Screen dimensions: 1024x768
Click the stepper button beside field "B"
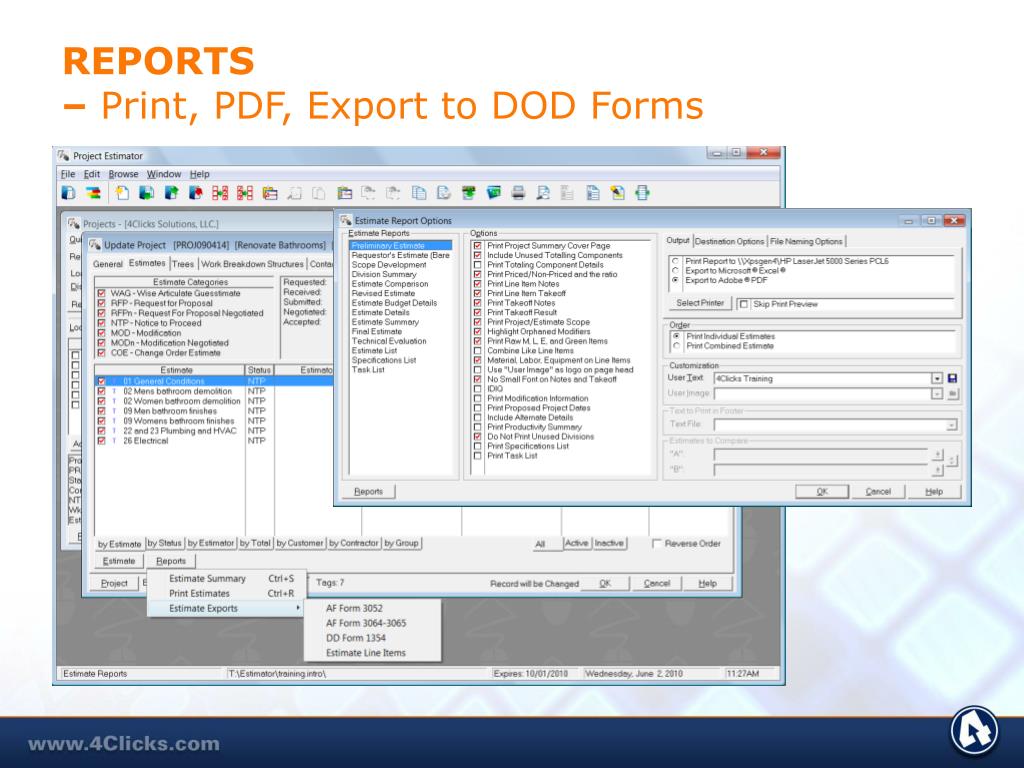[938, 470]
